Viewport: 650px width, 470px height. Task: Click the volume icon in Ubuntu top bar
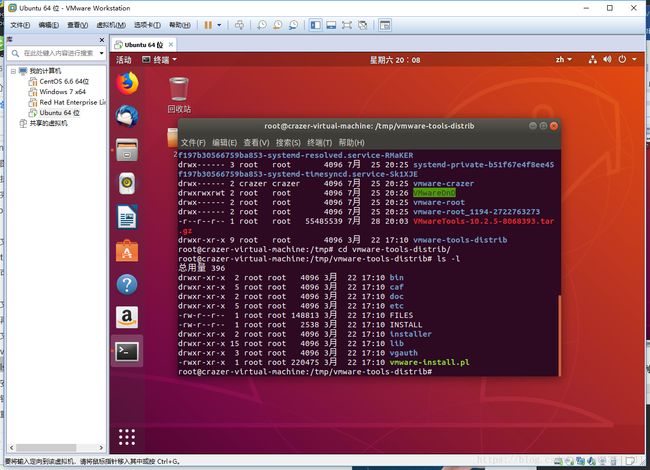(607, 60)
